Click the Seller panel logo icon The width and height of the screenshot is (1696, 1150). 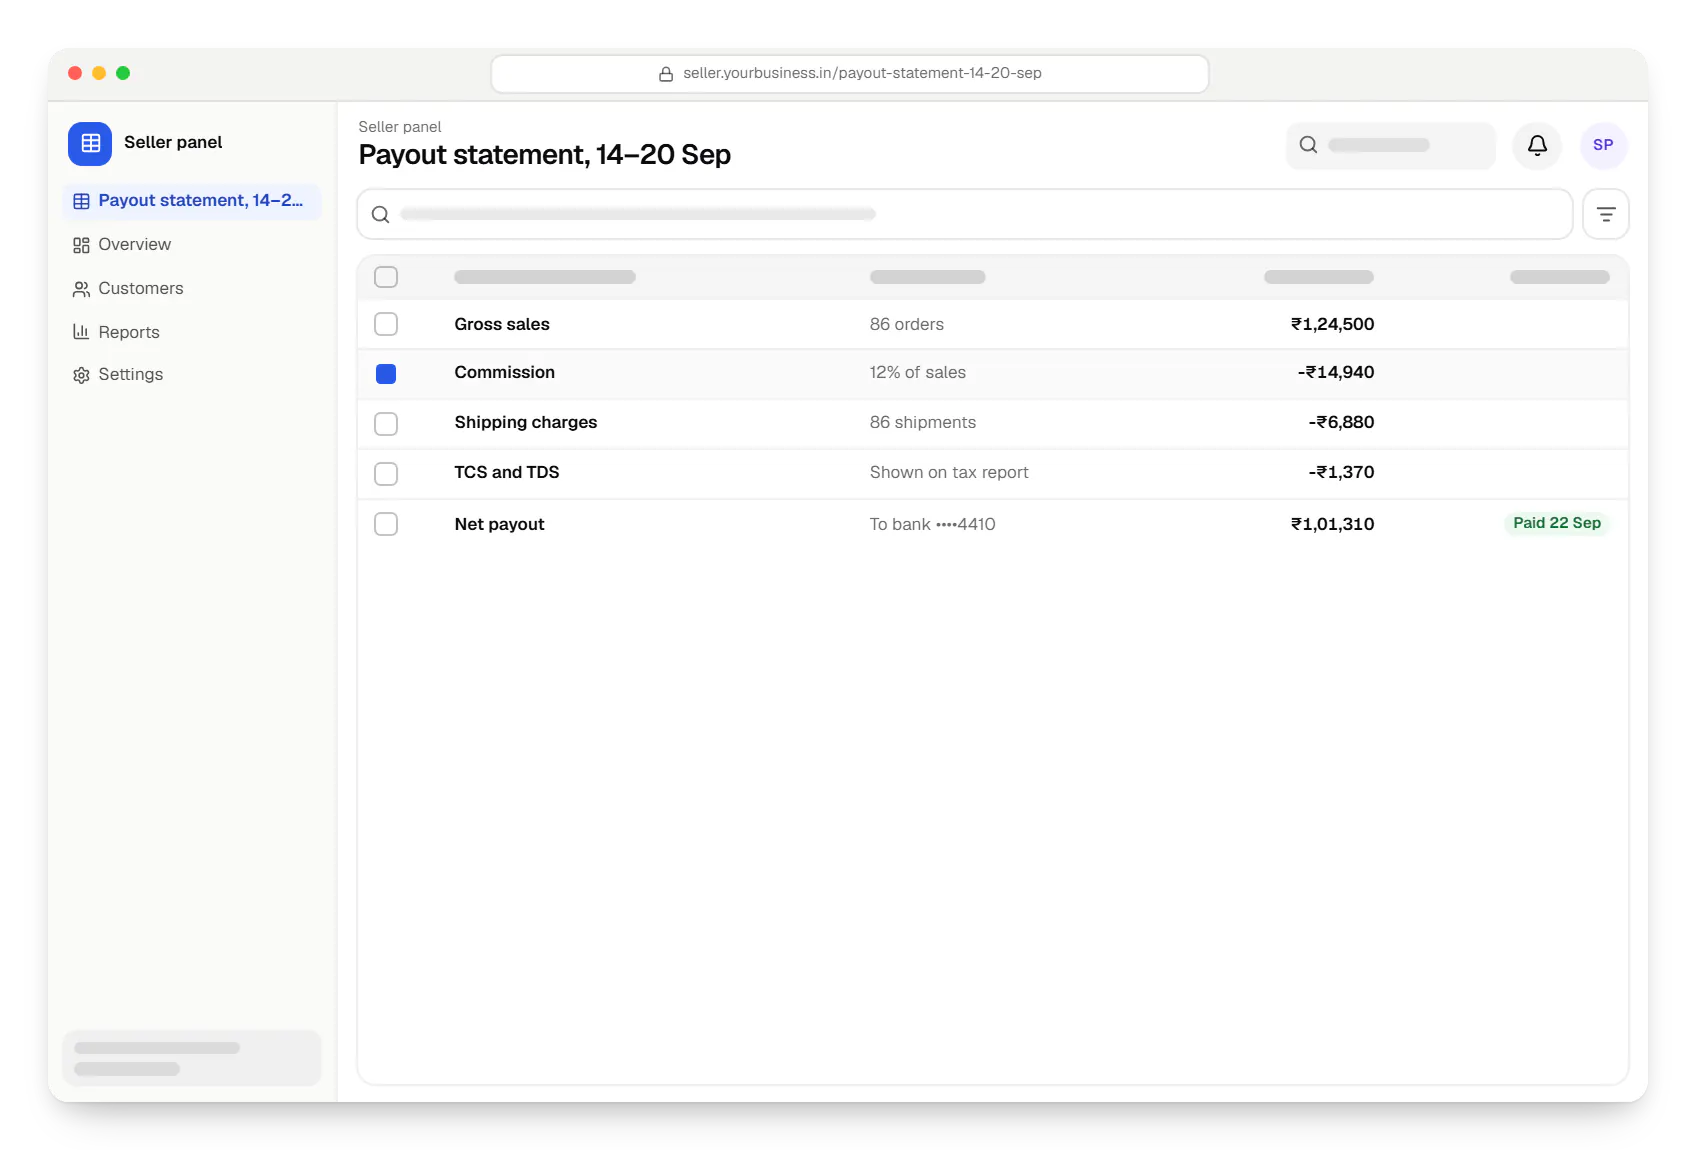pyautogui.click(x=90, y=143)
